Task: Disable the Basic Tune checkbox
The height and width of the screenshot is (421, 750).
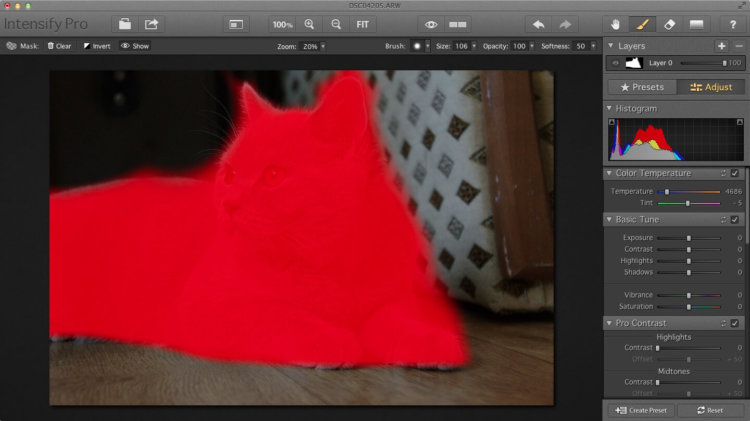Action: (735, 220)
